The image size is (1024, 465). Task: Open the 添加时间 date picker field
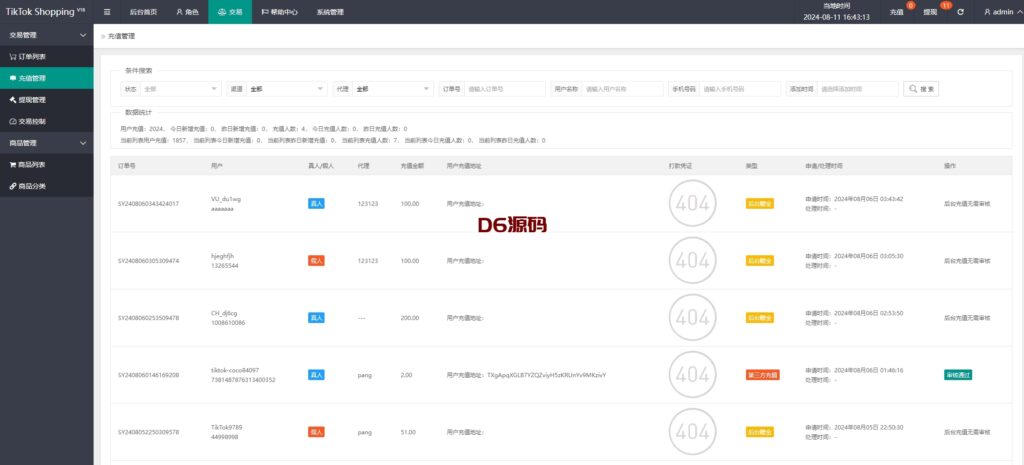(857, 89)
